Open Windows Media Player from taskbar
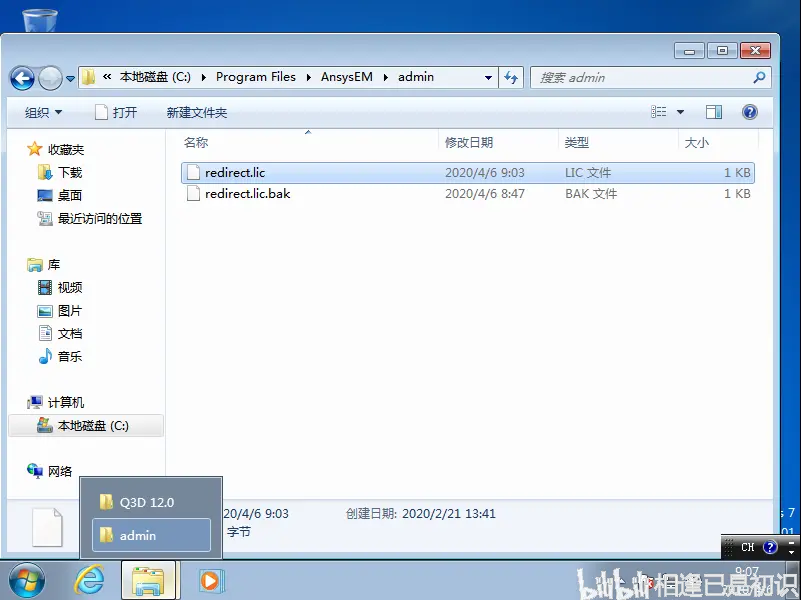 coord(209,581)
